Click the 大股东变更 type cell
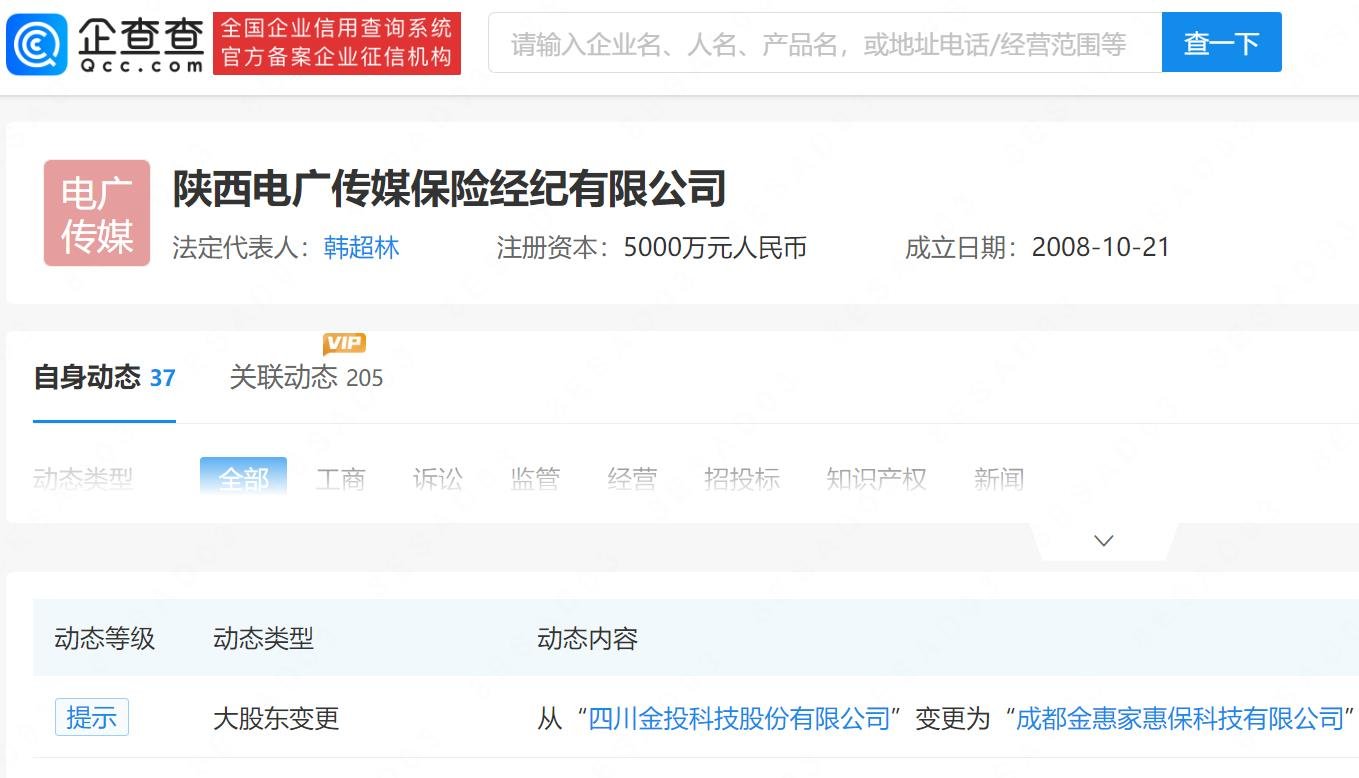 pos(276,718)
